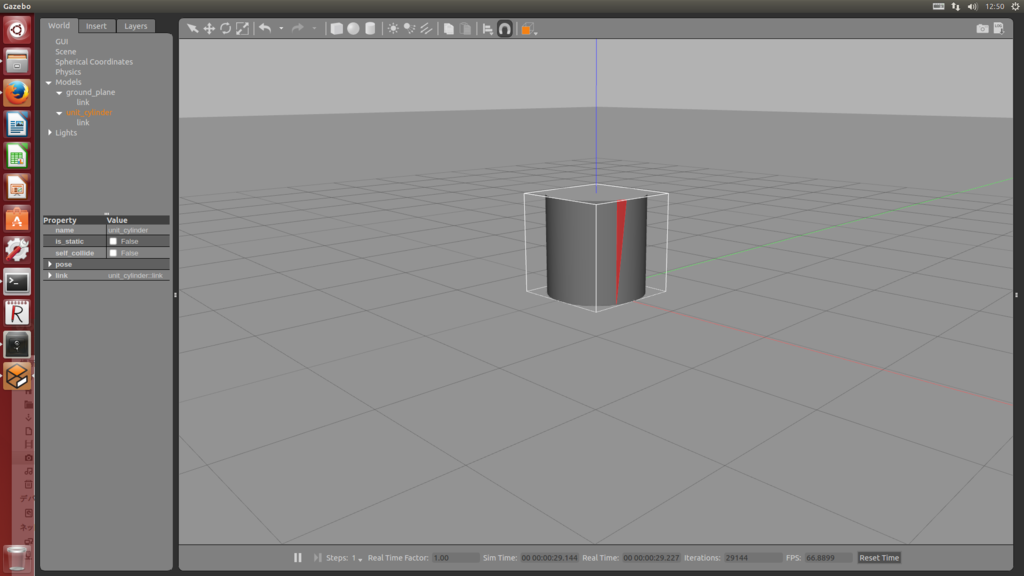Click the undo arrow icon
Image resolution: width=1024 pixels, height=576 pixels.
[265, 28]
